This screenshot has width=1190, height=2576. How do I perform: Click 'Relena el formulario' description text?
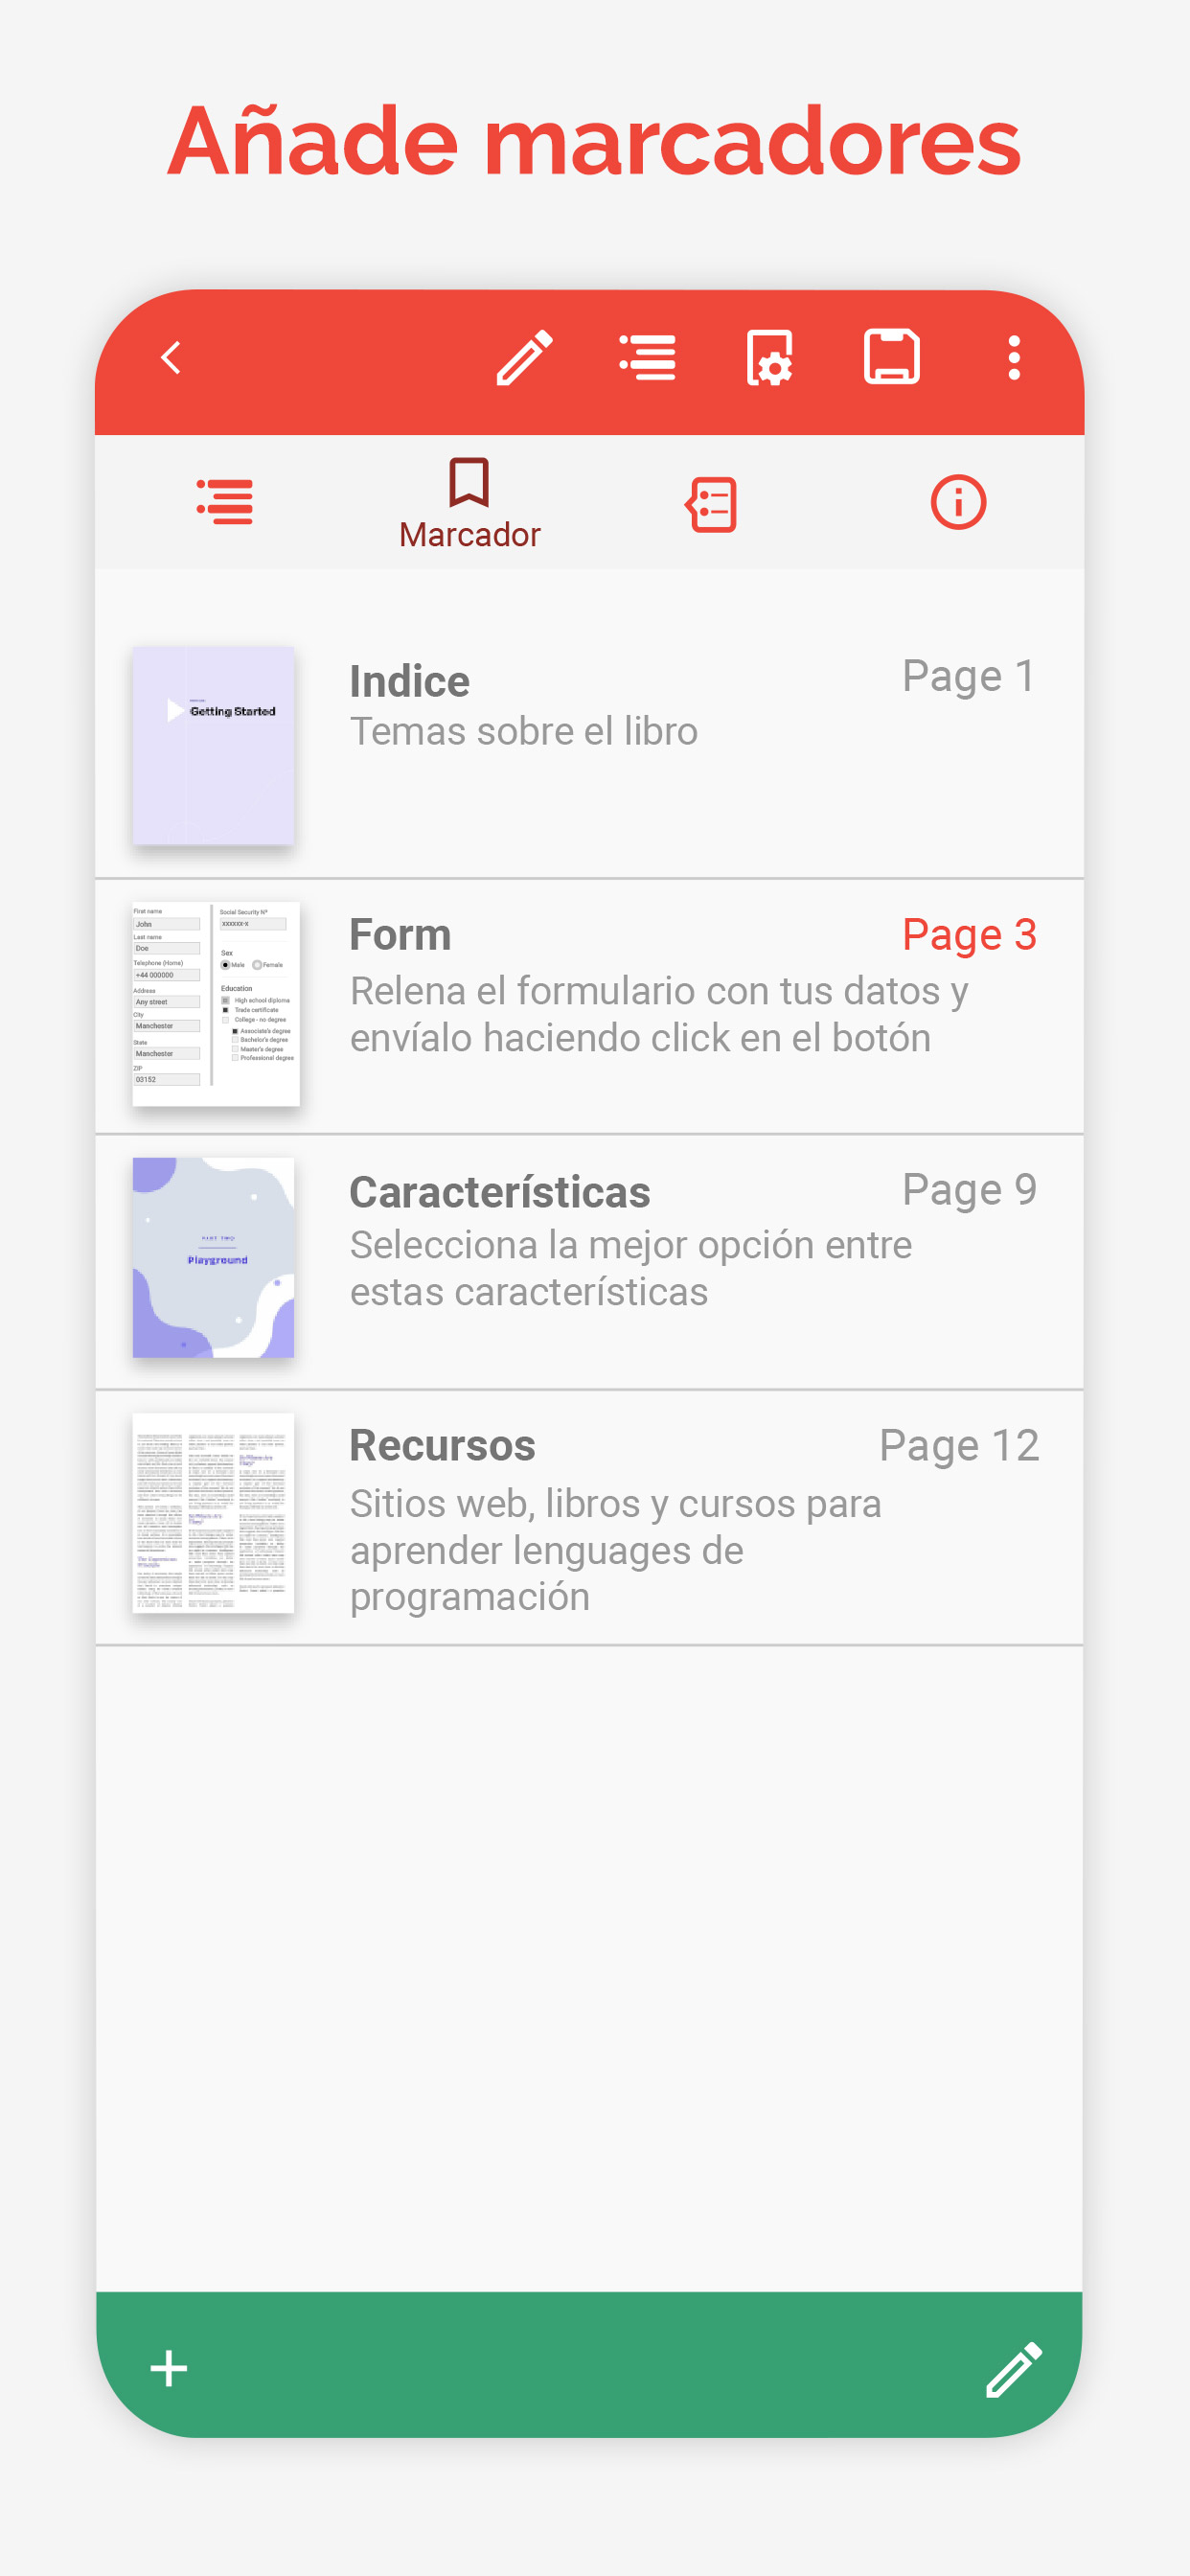click(x=659, y=1014)
